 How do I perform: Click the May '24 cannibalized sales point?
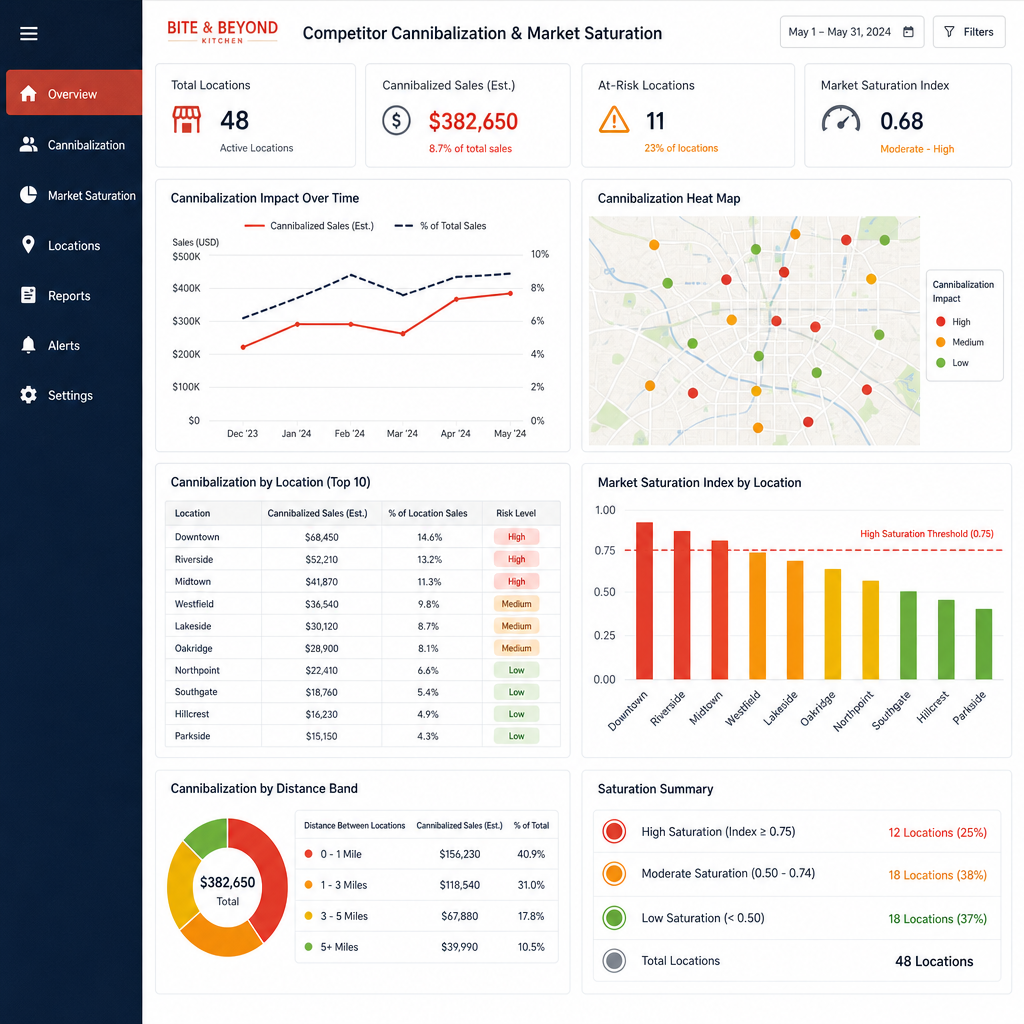511,293
